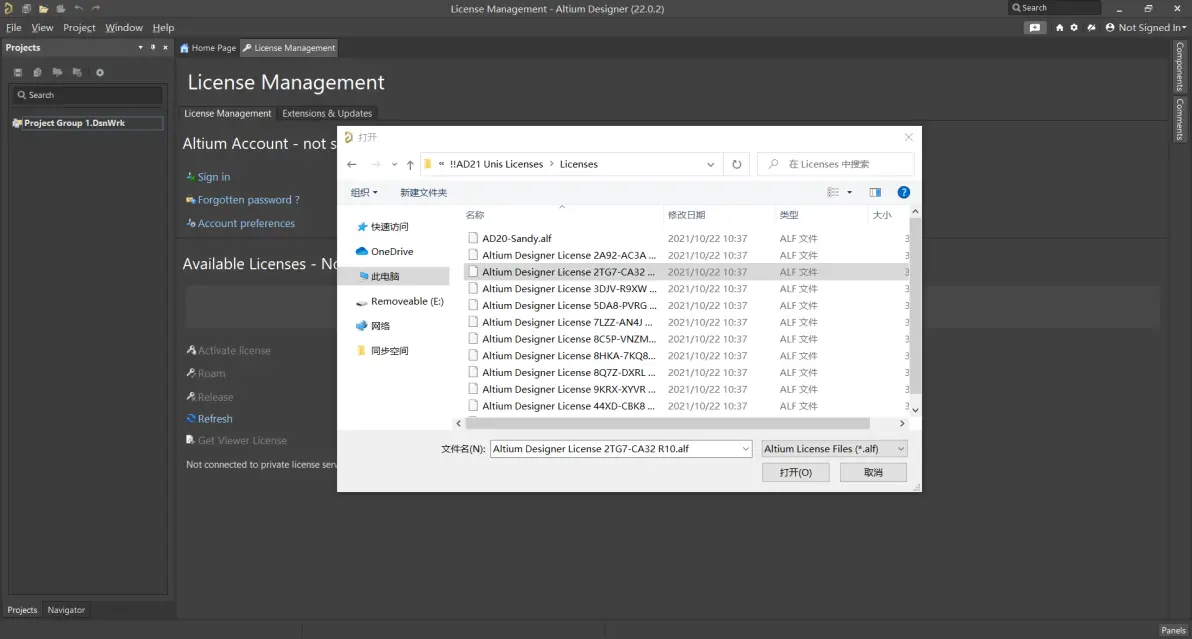
Task: Click the up-folder arrow in the file dialog
Action: pyautogui.click(x=410, y=164)
